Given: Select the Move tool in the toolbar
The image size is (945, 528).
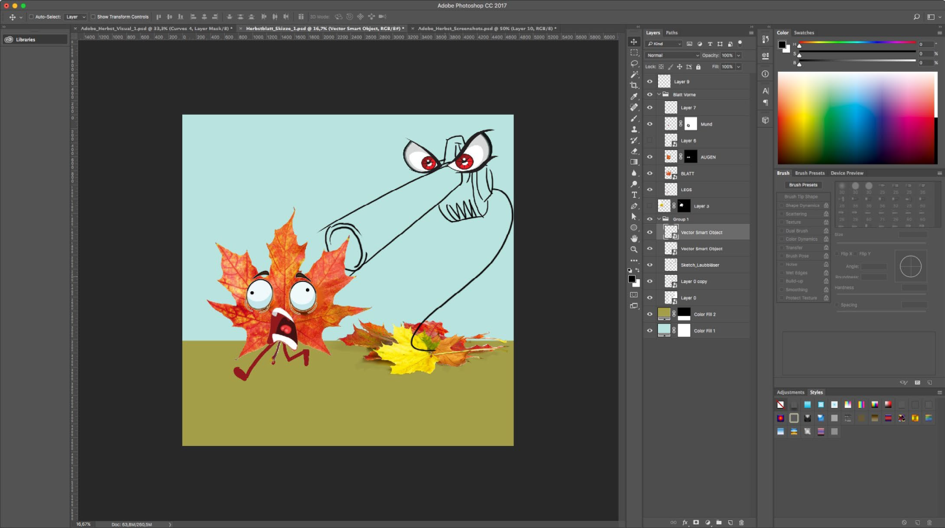Looking at the screenshot, I should pos(634,42).
